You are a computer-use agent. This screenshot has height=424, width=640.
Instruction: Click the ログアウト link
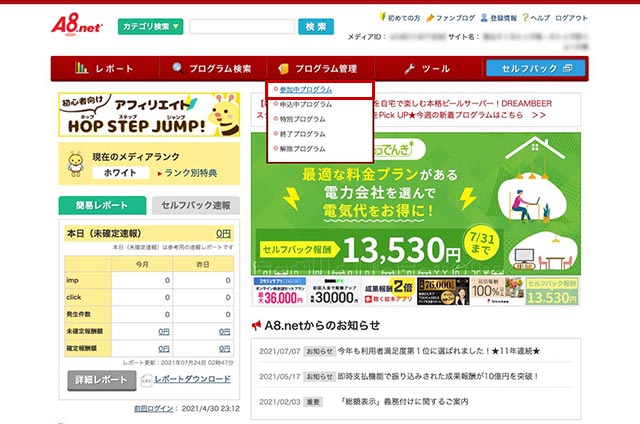571,18
